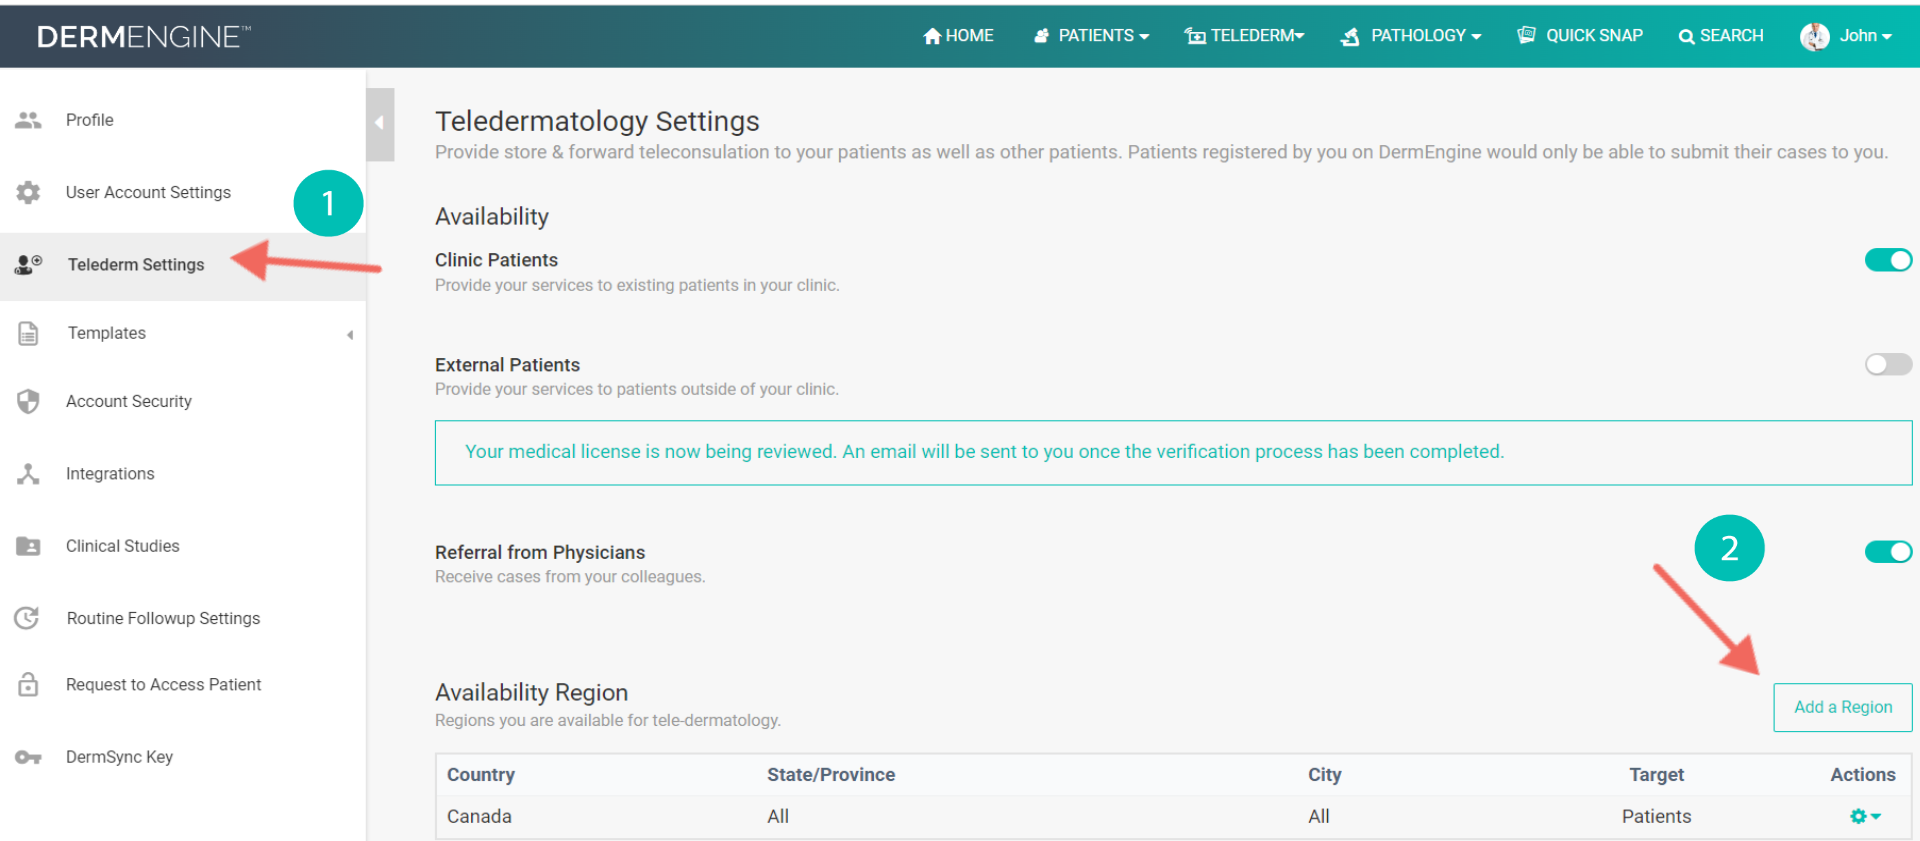Click the Availability Region heading
Viewport: 1920px width, 841px height.
pyautogui.click(x=531, y=692)
